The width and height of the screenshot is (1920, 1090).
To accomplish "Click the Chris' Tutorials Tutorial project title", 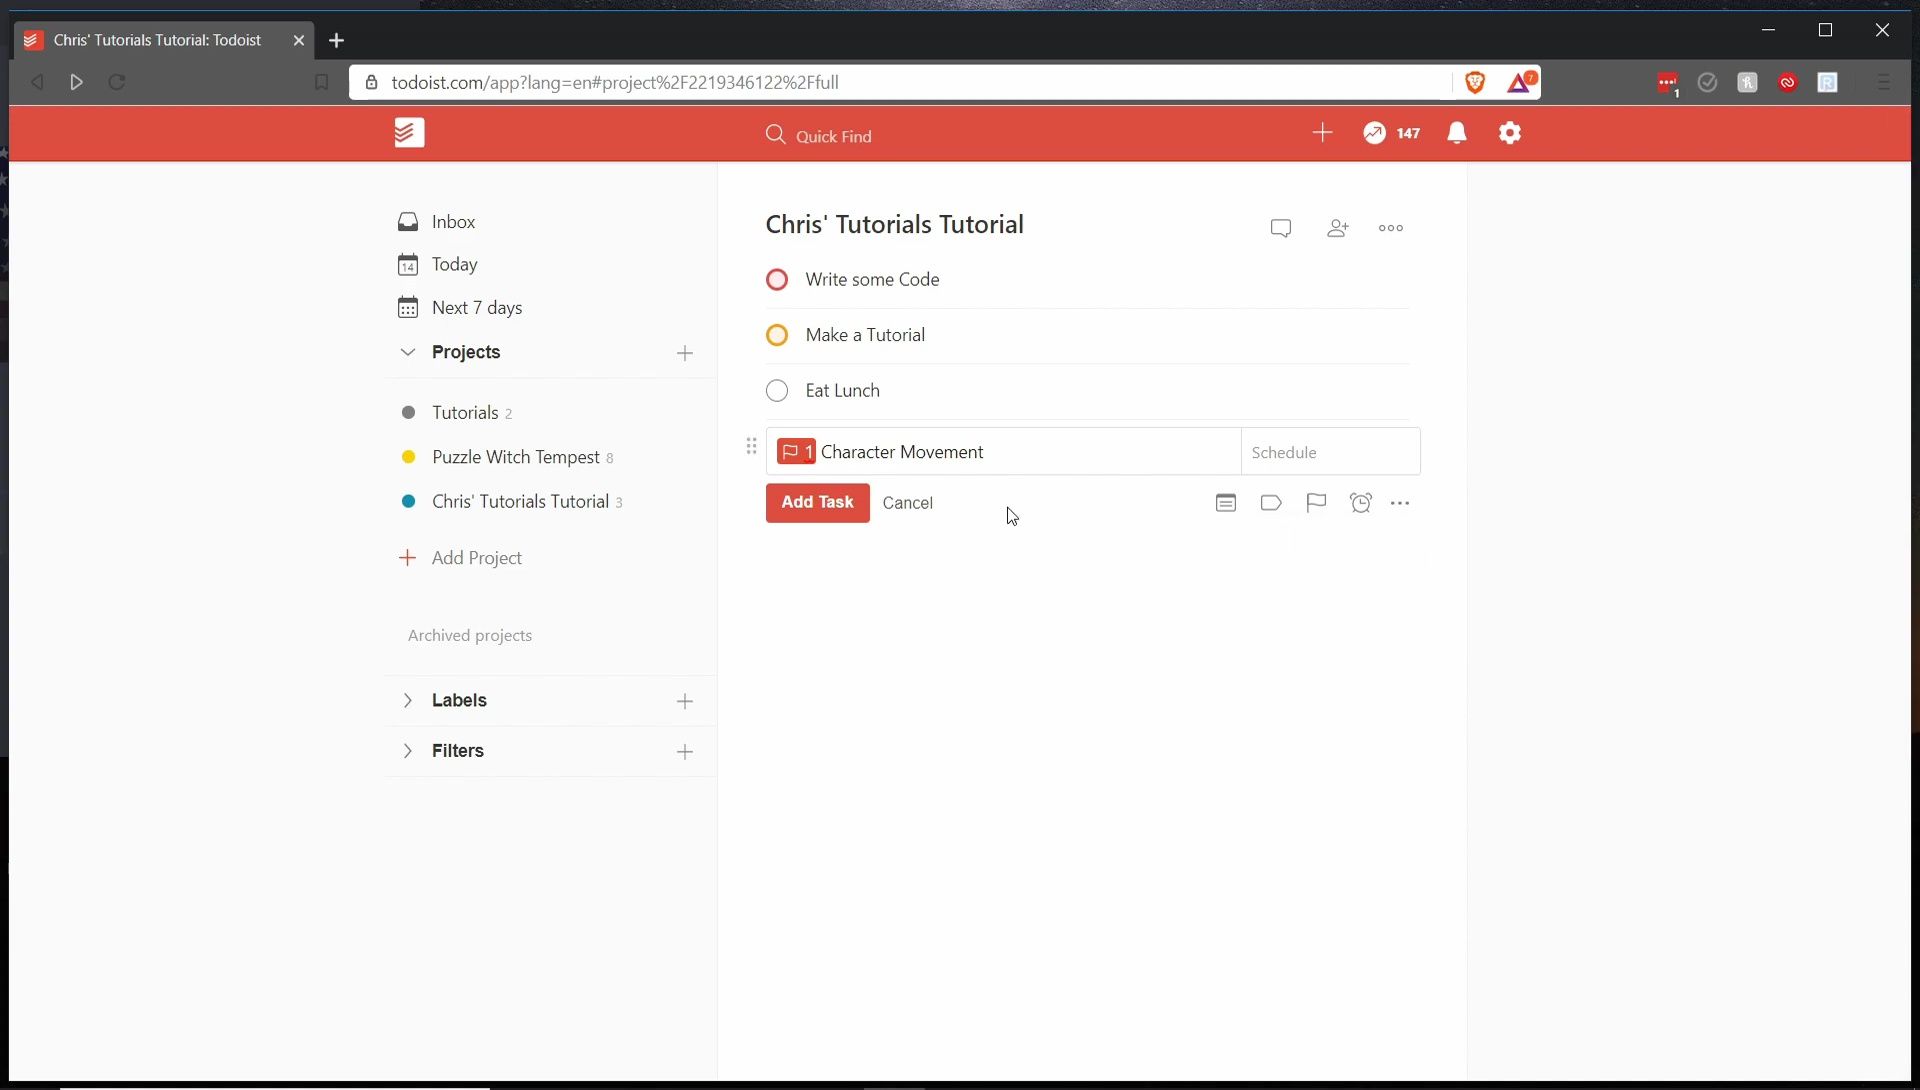I will [x=894, y=225].
